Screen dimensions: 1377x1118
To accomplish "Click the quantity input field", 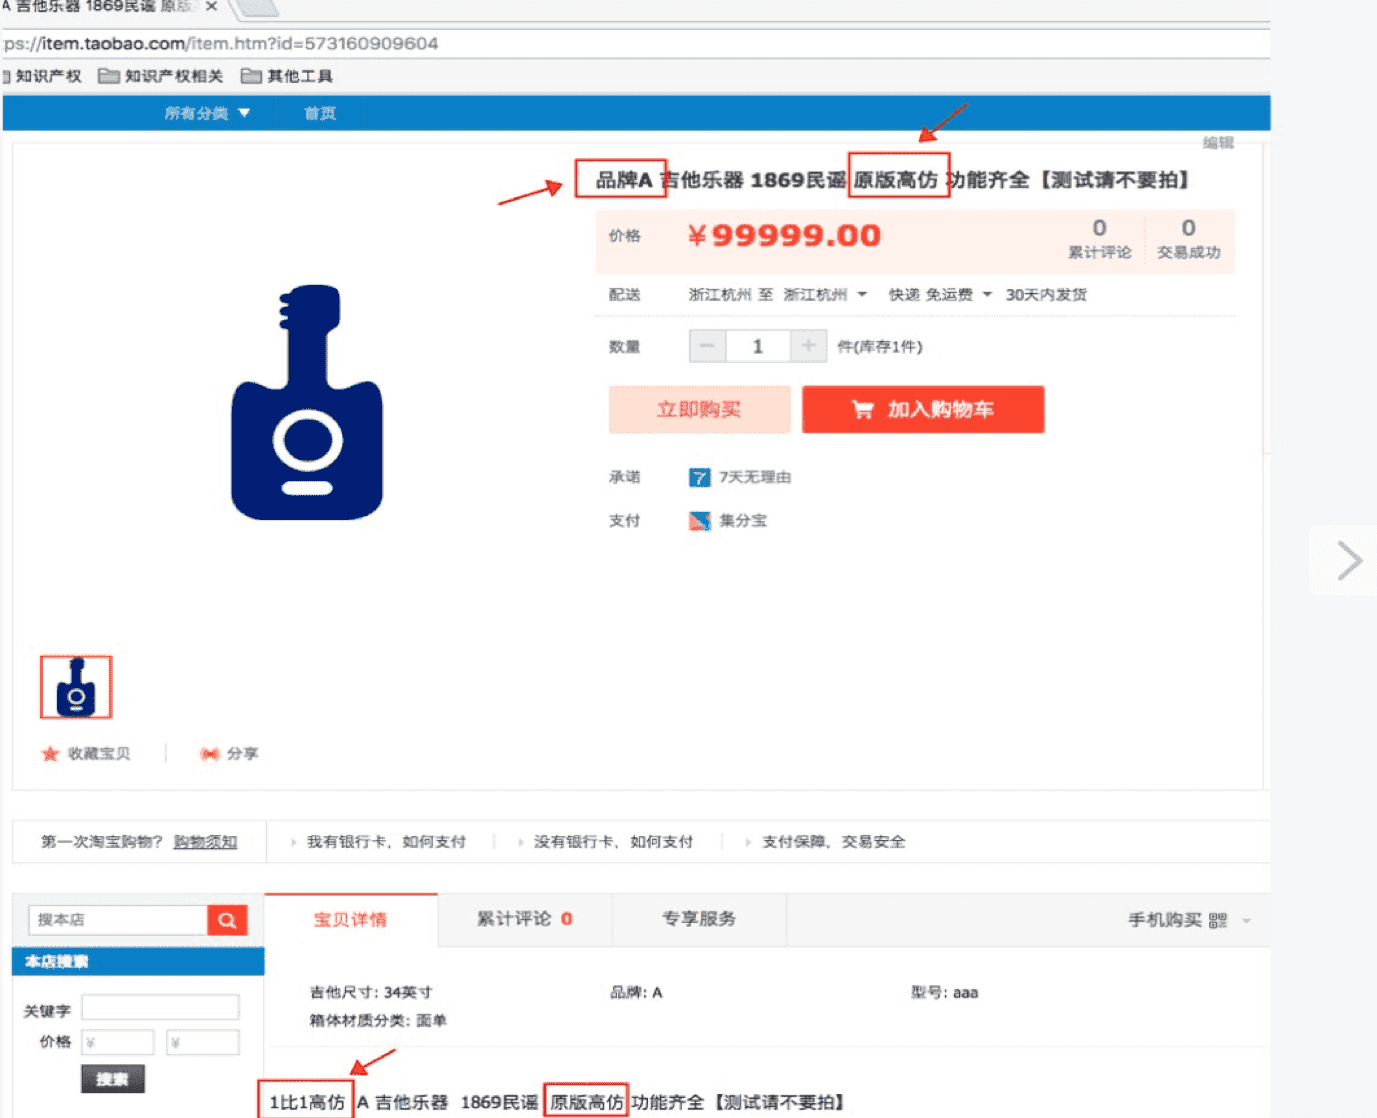I will [758, 346].
